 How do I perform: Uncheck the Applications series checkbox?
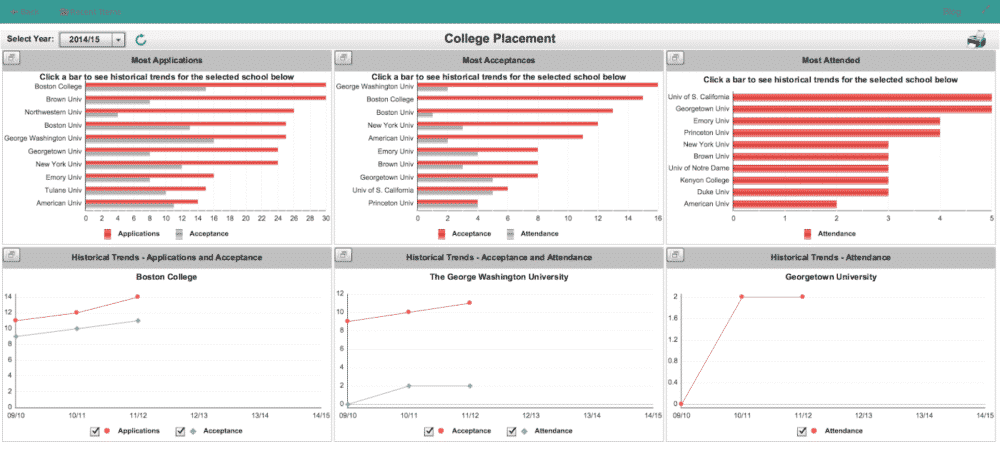(x=95, y=431)
